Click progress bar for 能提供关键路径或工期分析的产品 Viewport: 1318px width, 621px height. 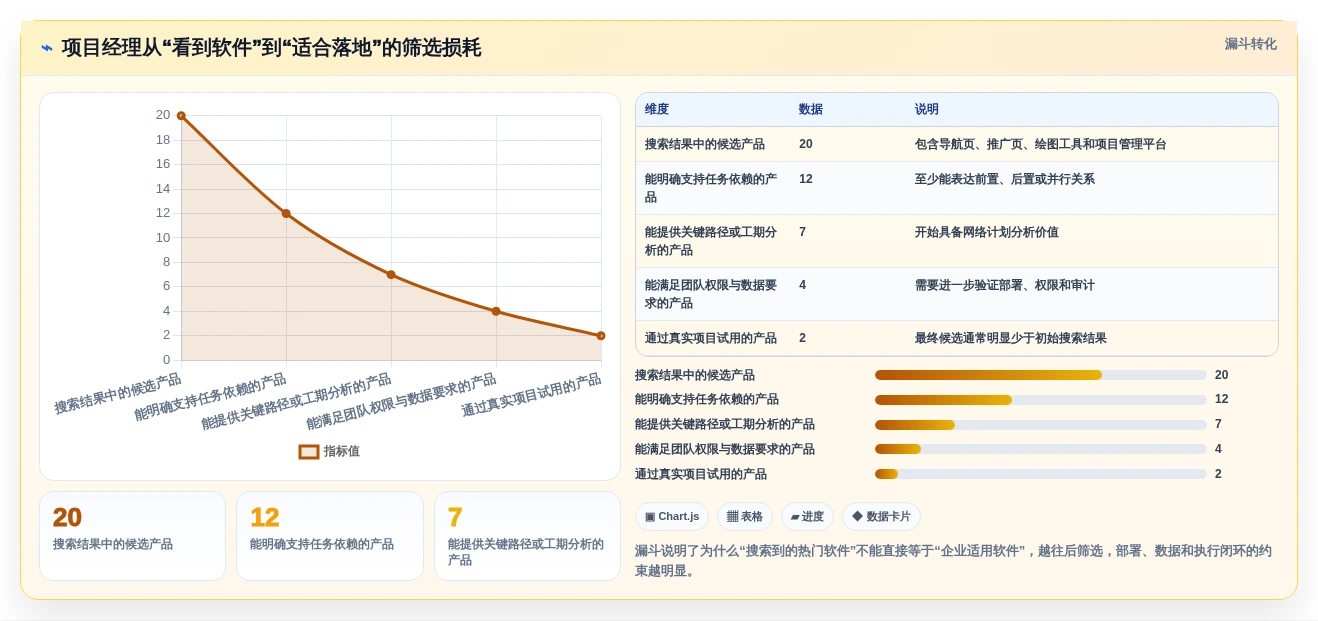coord(1041,424)
